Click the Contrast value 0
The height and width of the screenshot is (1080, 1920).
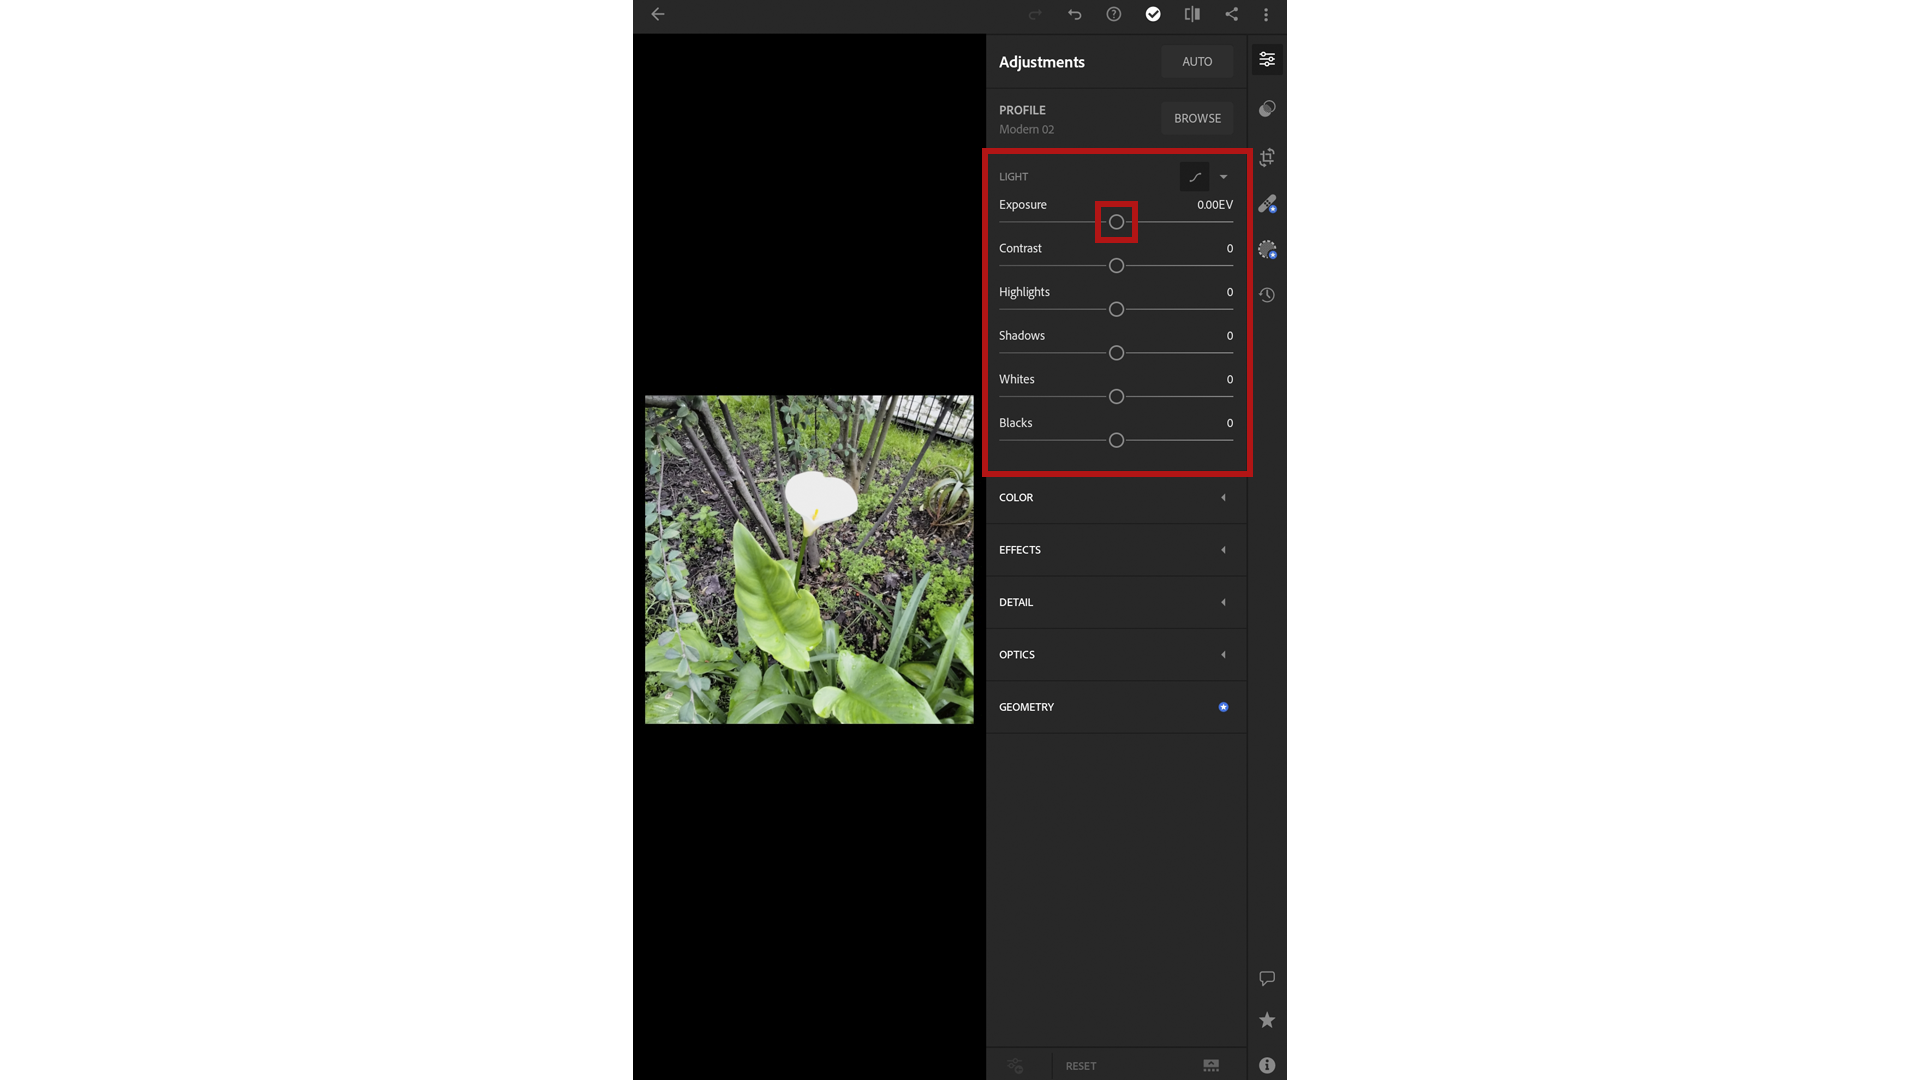[x=1230, y=249]
